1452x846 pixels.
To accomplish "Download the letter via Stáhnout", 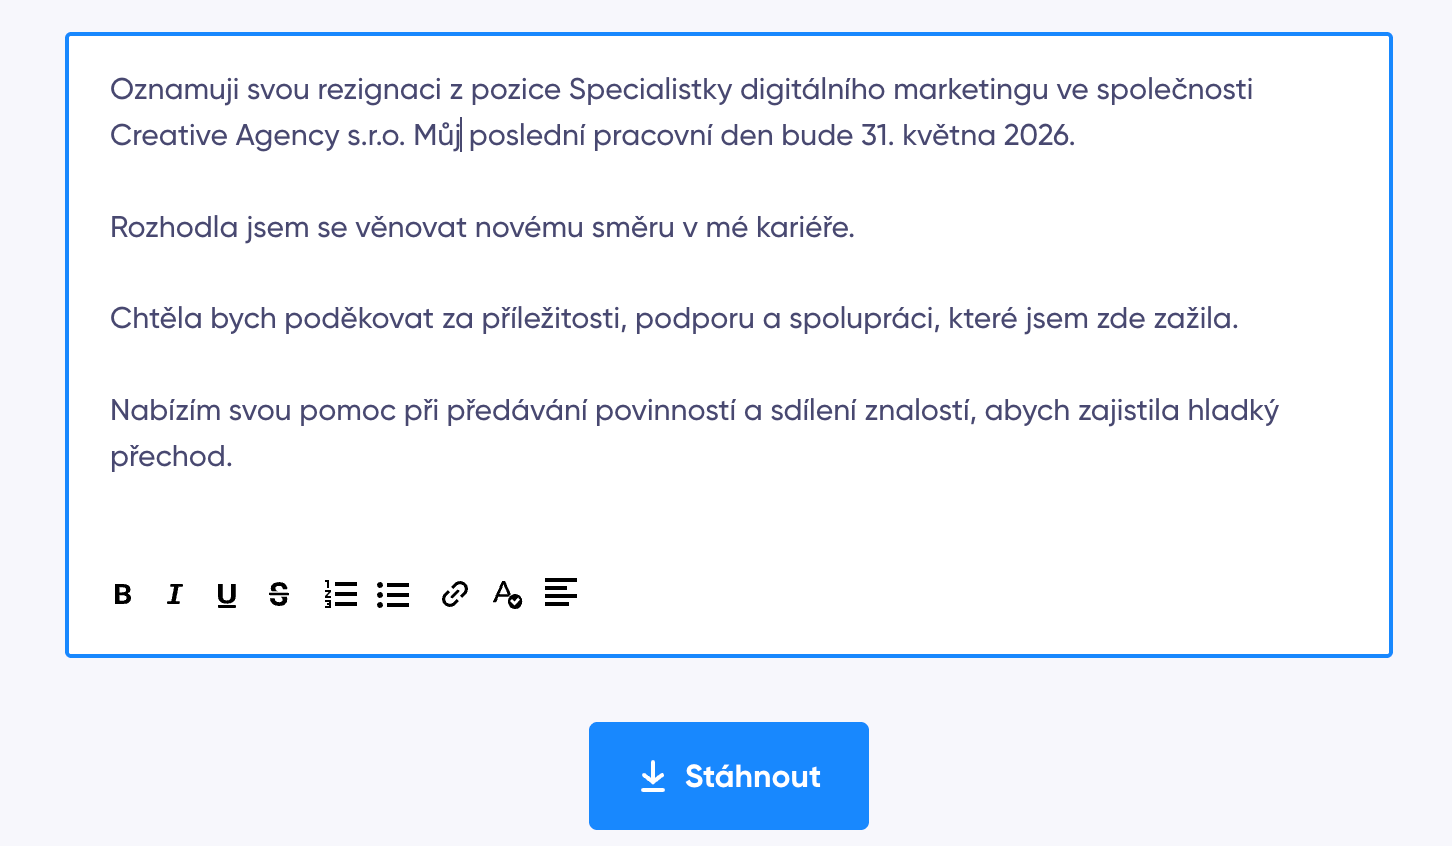I will tap(728, 775).
